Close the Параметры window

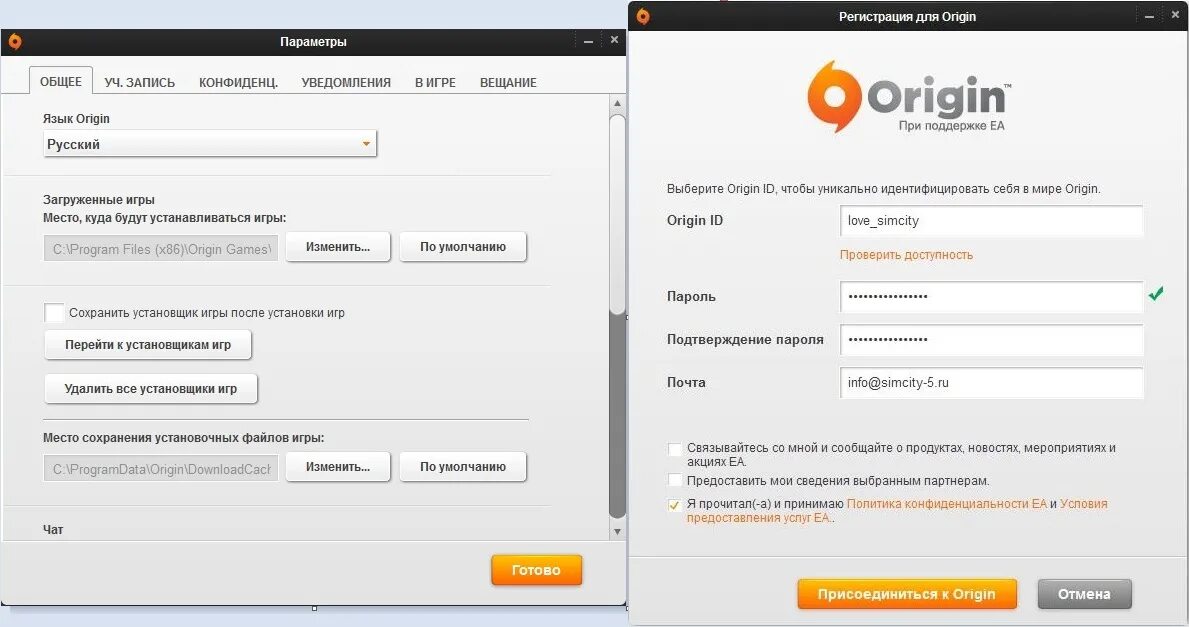pyautogui.click(x=614, y=40)
